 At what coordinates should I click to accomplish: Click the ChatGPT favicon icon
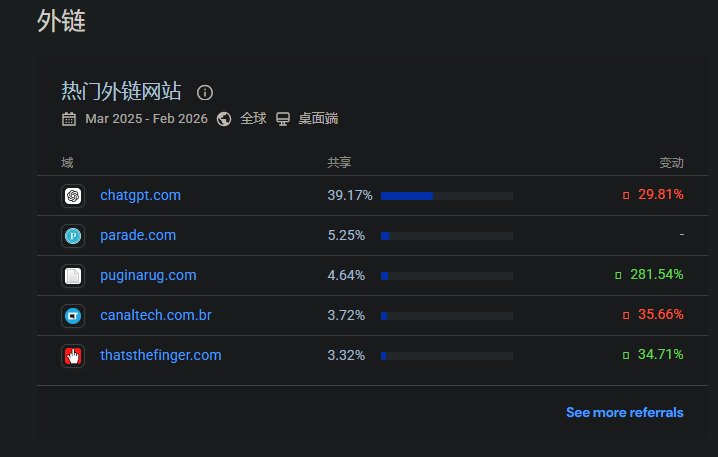[x=72, y=196]
